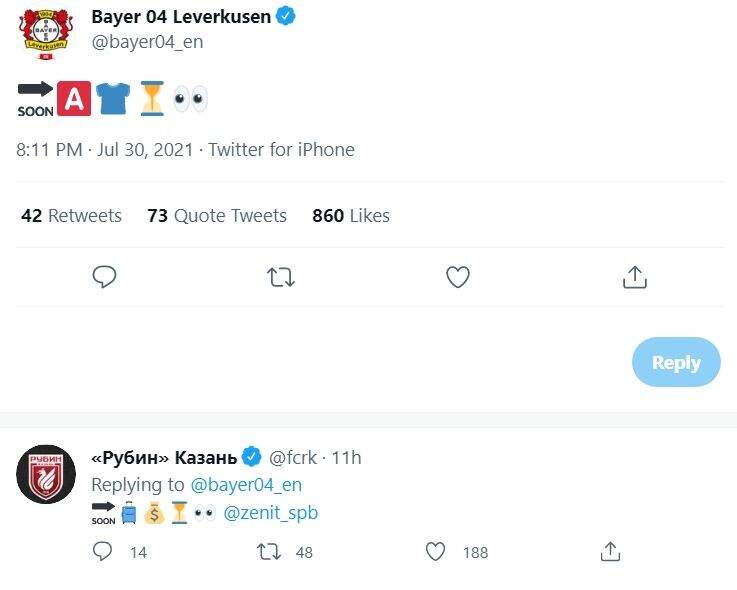Screen dimensions: 737x590
Task: Open the @zenit_spb mention link
Action: (271, 512)
